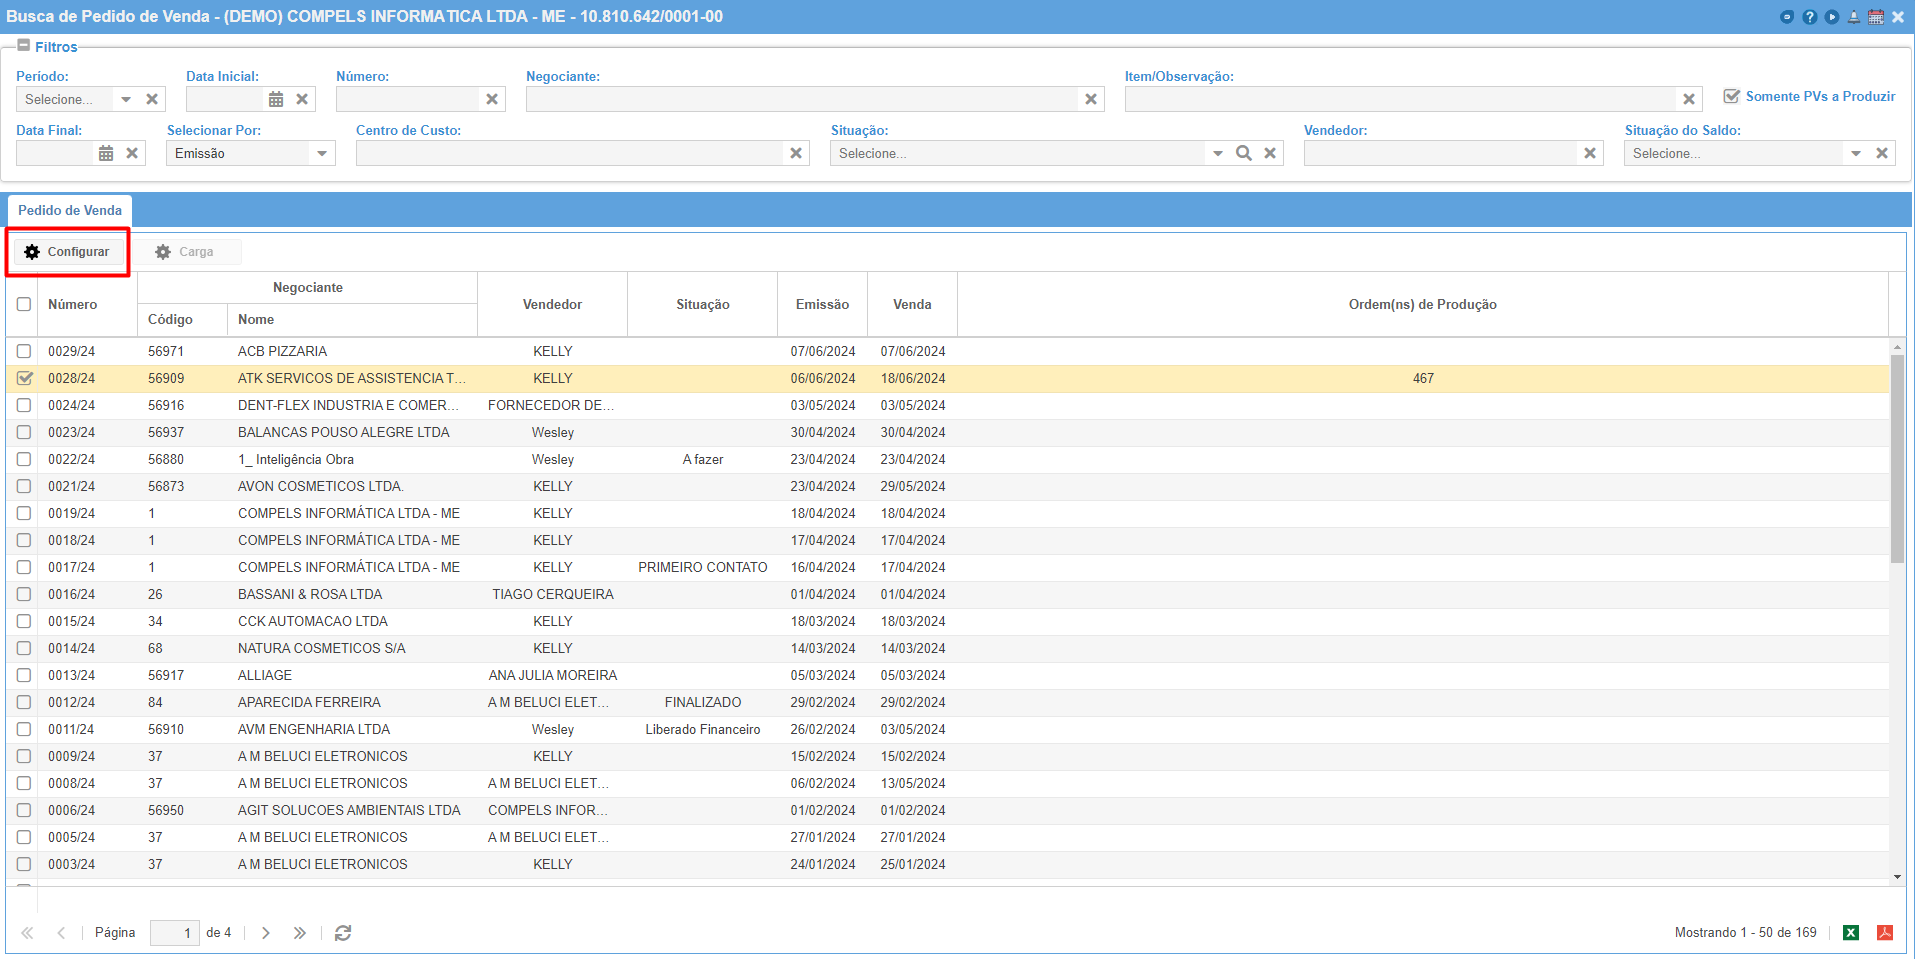Click the Configurar button

(68, 252)
